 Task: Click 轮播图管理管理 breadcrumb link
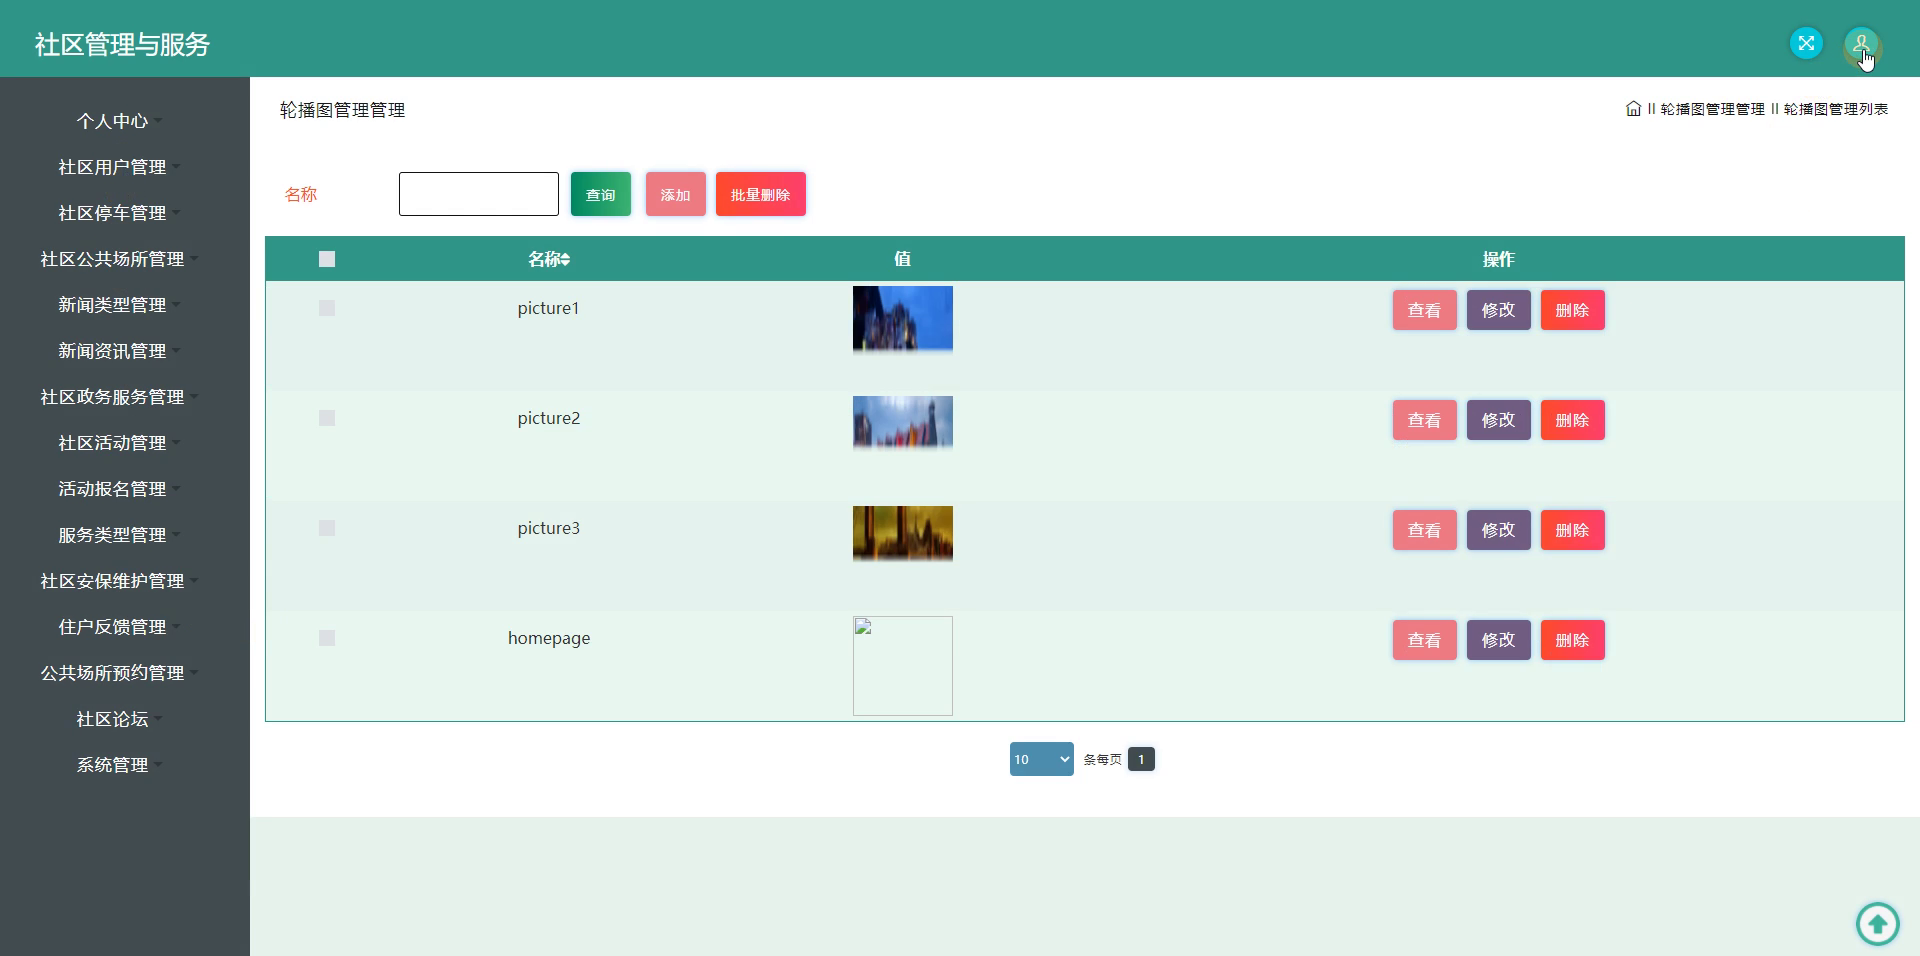pyautogui.click(x=1712, y=109)
